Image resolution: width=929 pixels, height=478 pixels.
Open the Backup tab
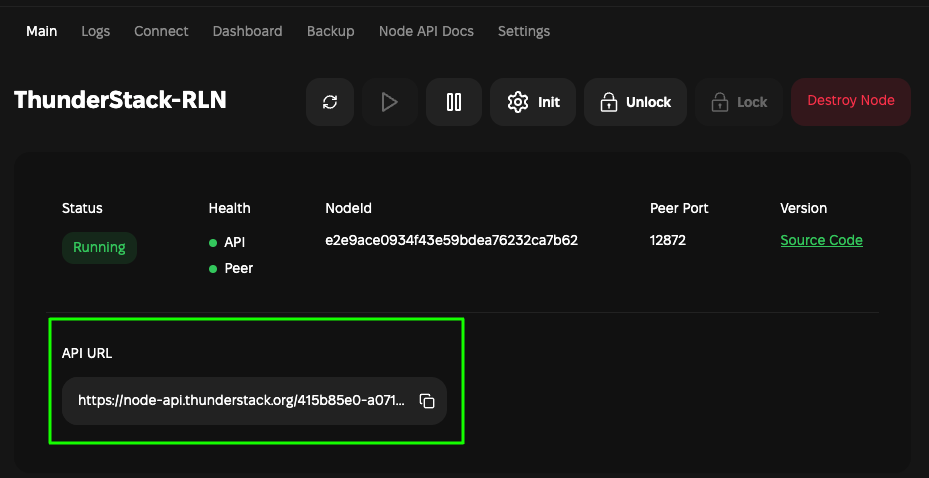coord(330,31)
